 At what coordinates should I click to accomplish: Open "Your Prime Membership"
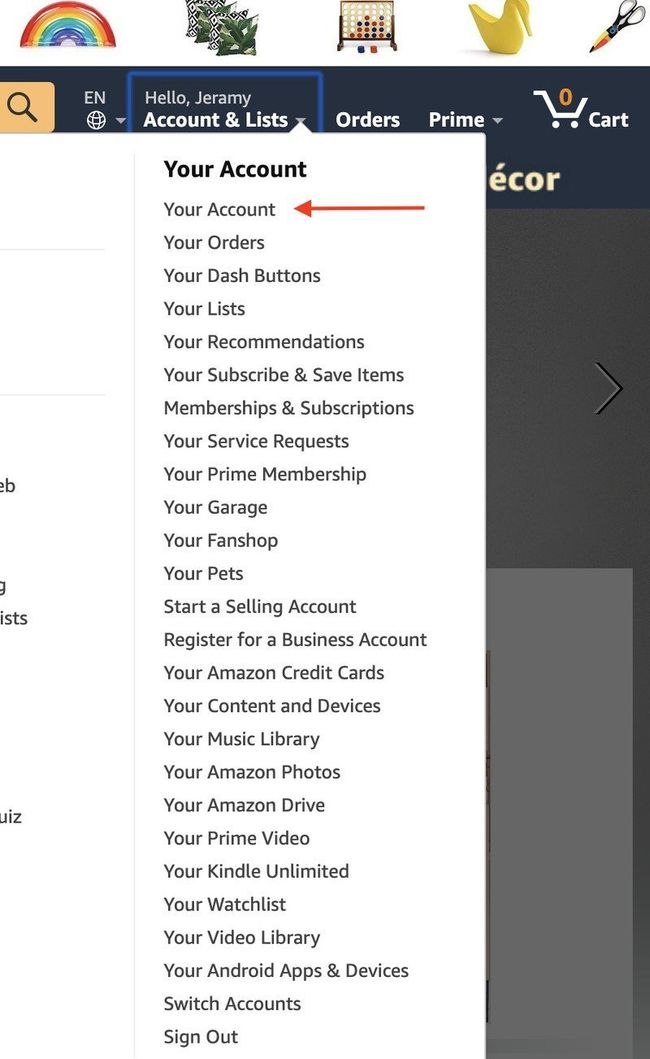[264, 474]
